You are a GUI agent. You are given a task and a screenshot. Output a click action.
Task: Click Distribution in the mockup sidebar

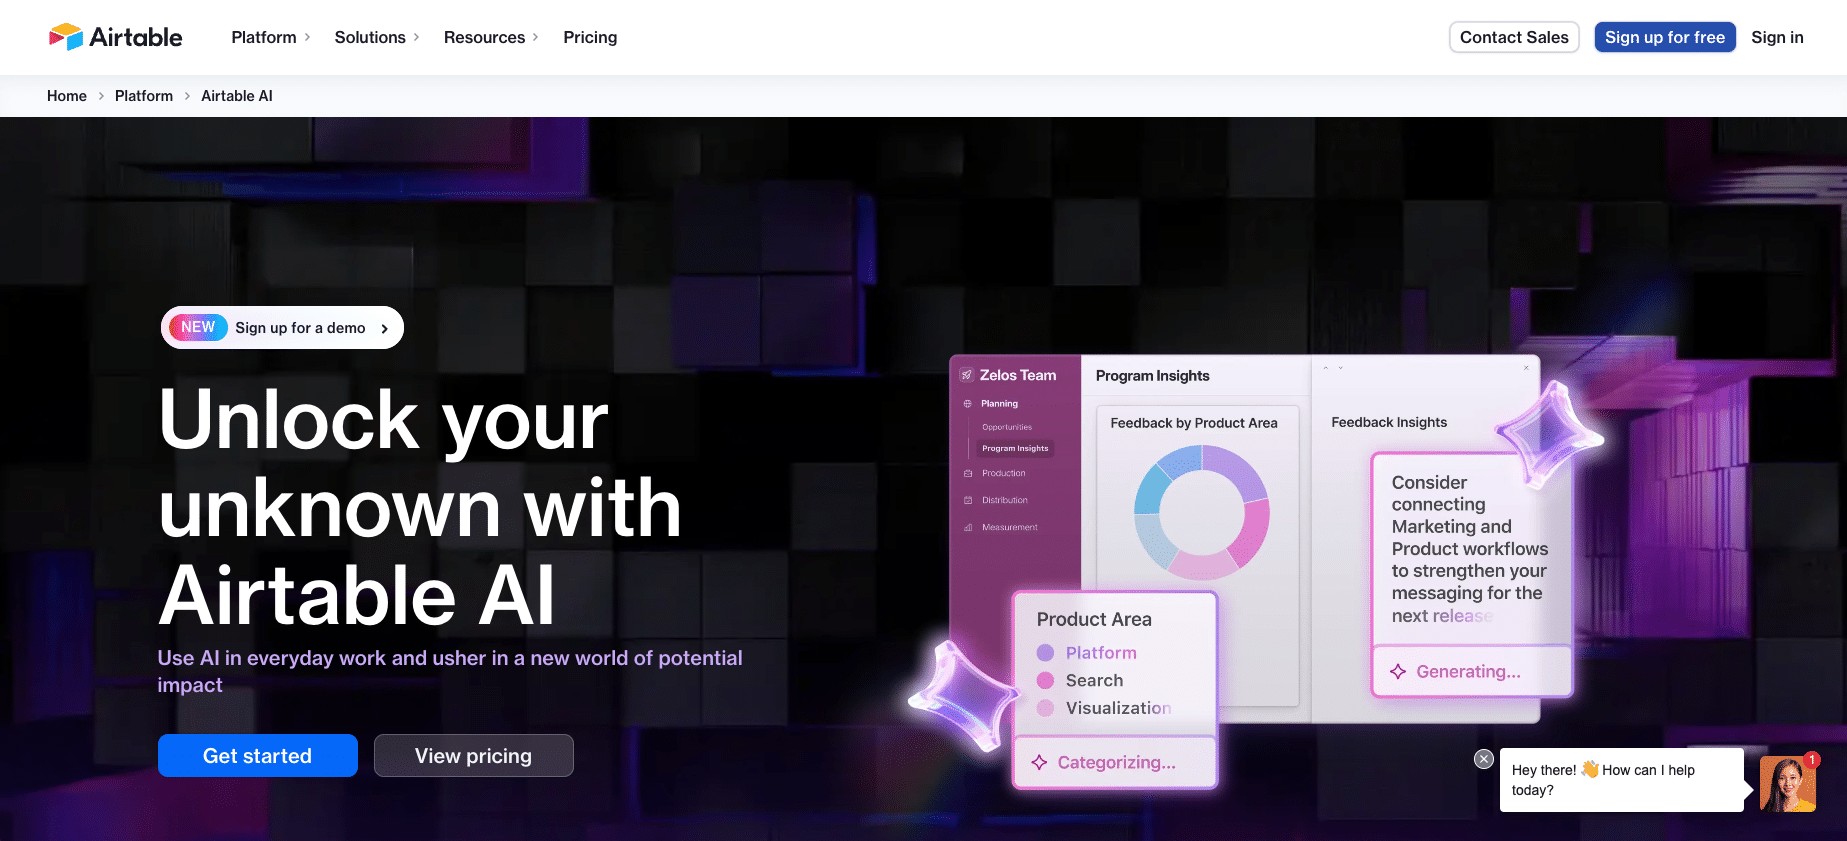[1004, 500]
